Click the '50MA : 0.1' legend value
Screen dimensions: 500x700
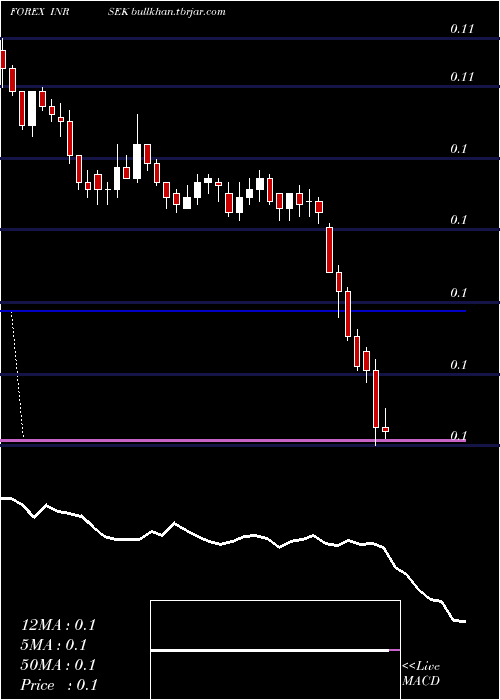click(58, 665)
